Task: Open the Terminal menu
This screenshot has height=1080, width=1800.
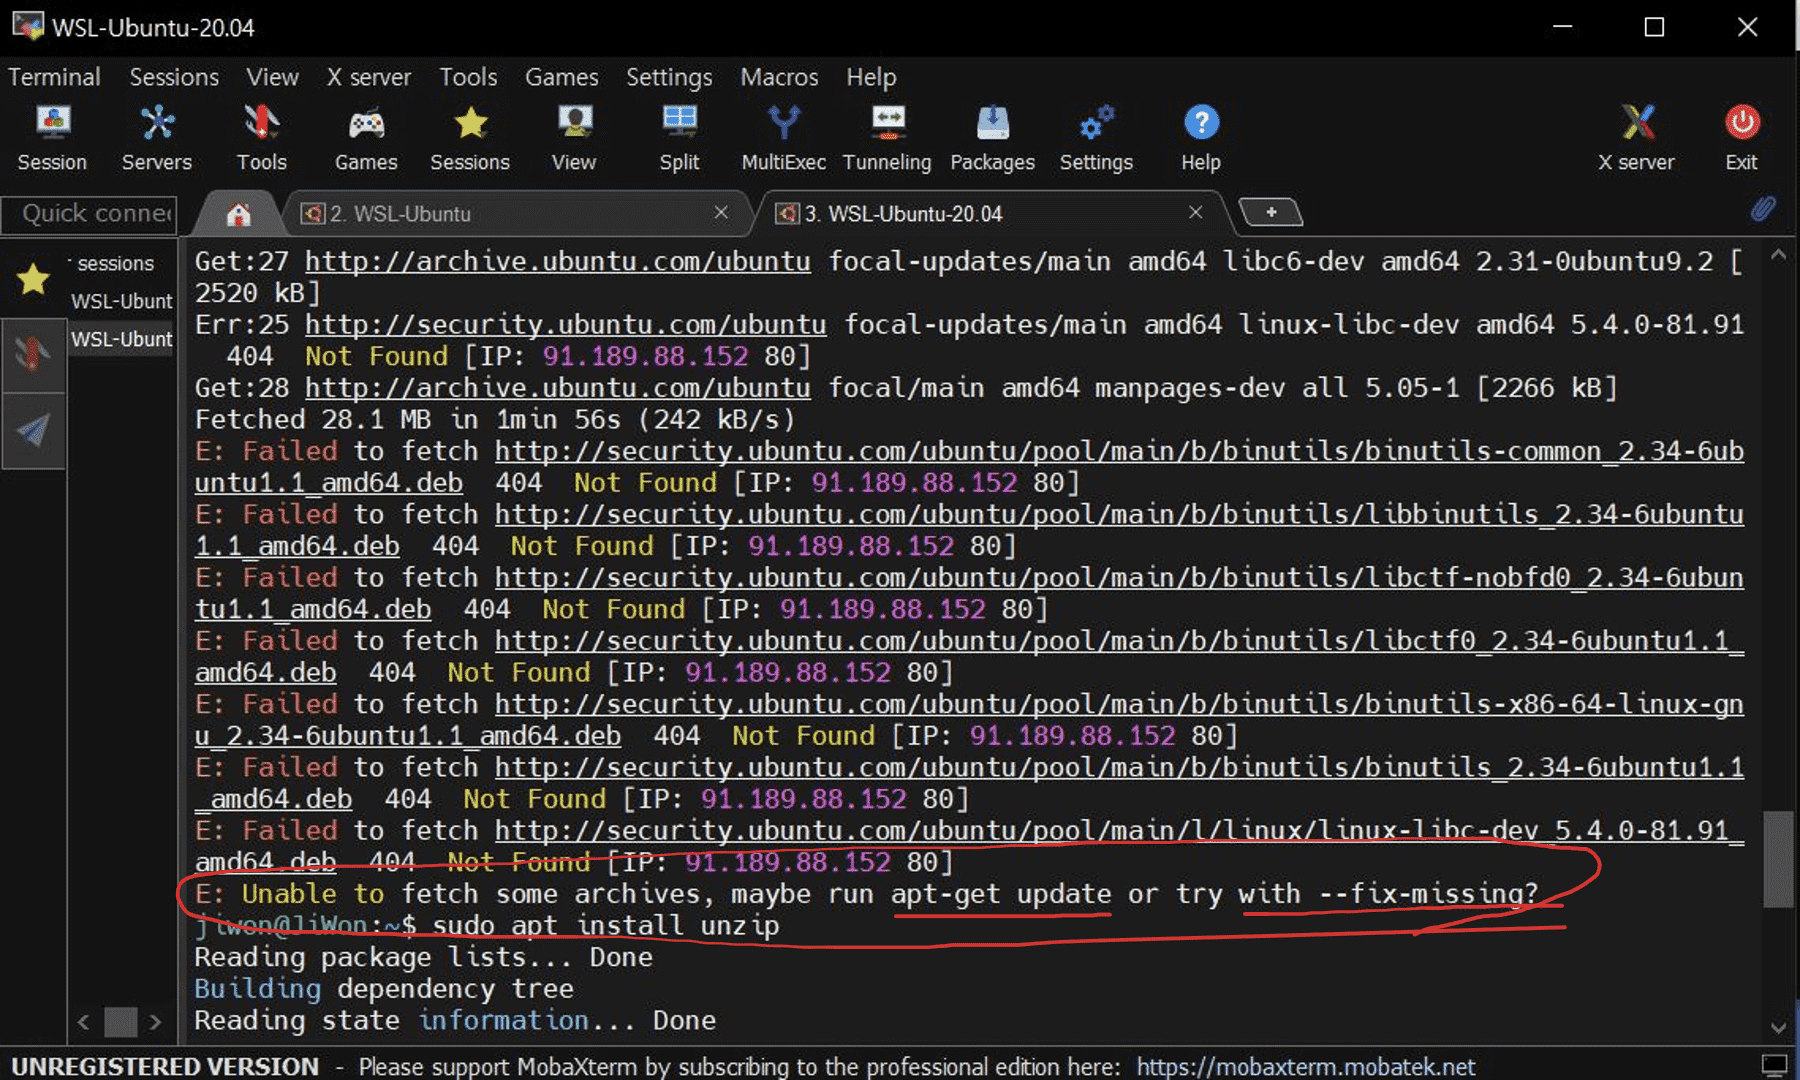Action: (x=54, y=77)
